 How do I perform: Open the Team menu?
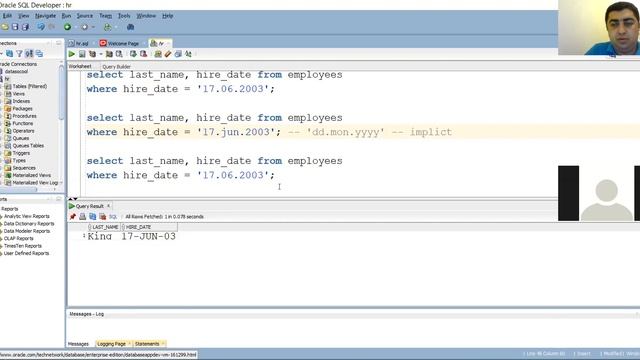point(105,16)
